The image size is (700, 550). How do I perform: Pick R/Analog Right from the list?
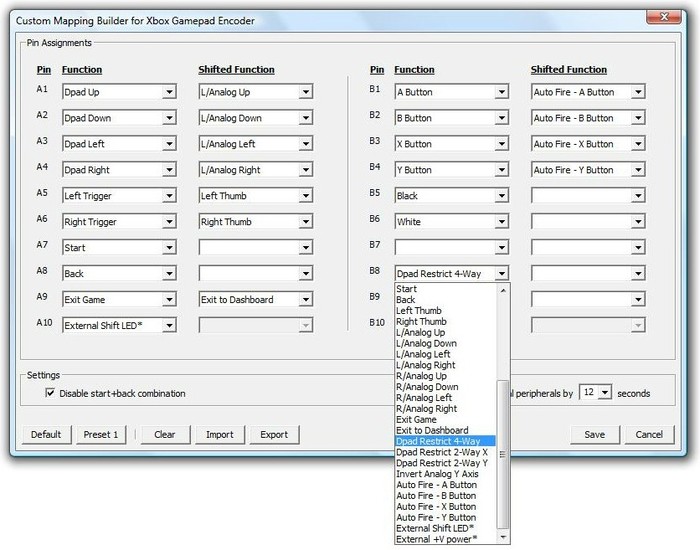[x=446, y=408]
